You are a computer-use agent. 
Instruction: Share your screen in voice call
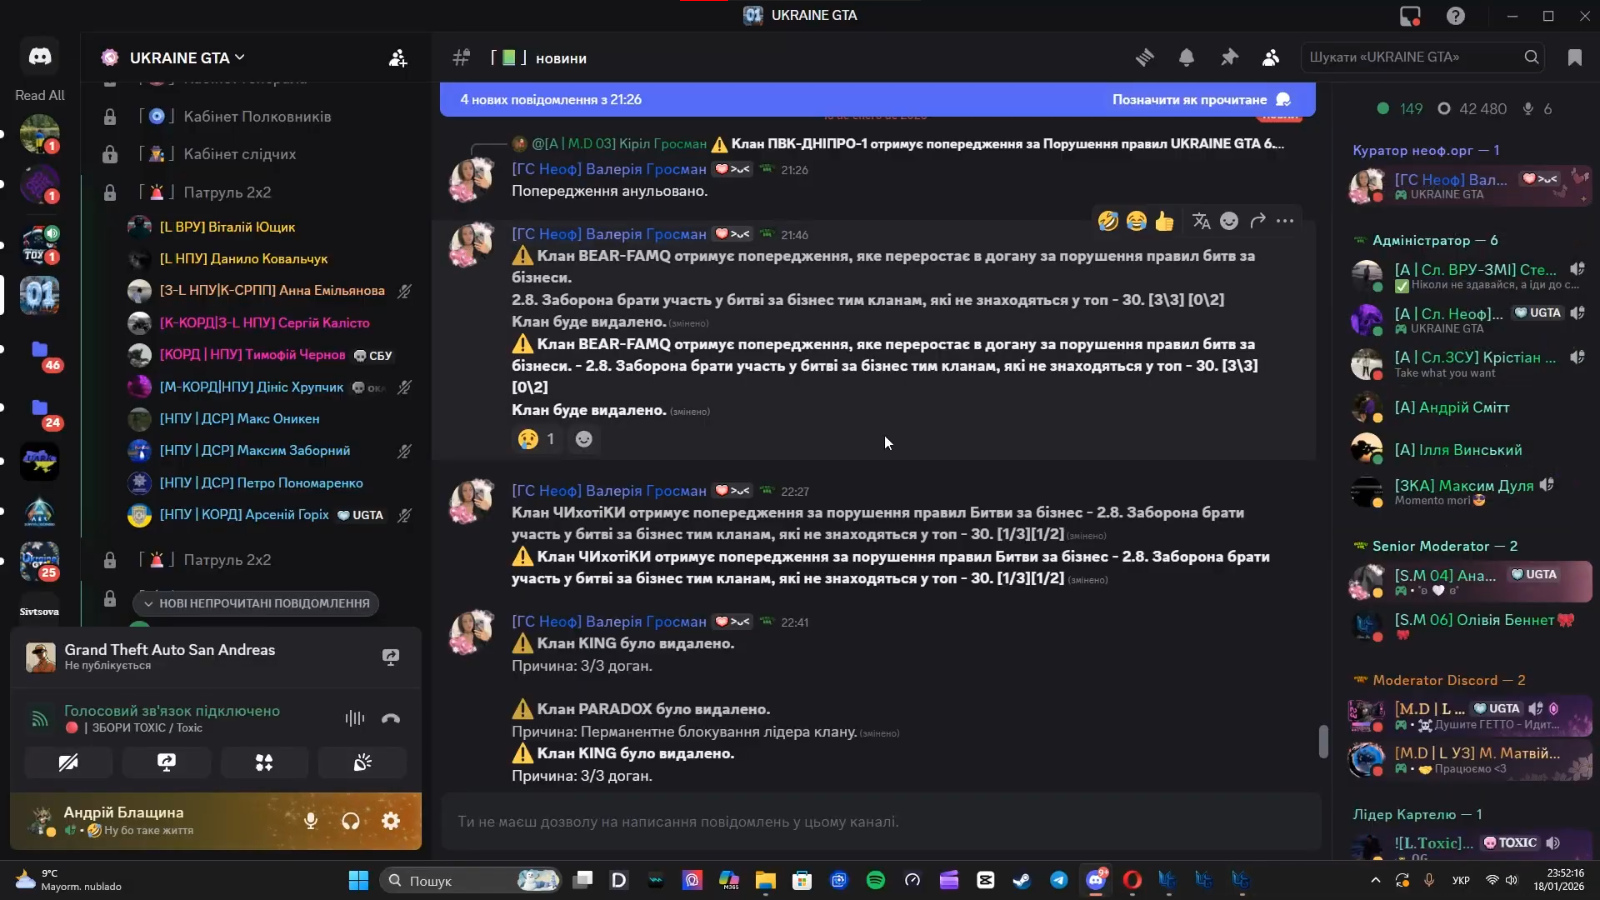pyautogui.click(x=166, y=763)
